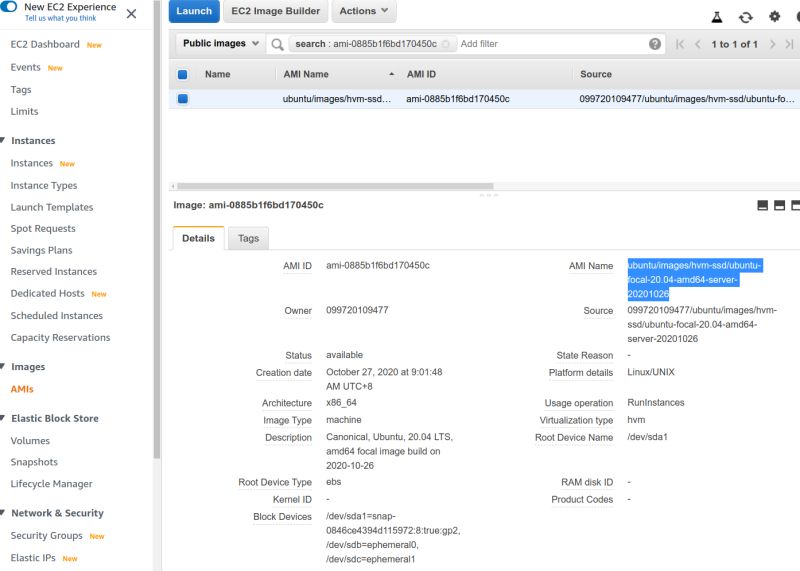This screenshot has height=571, width=800.
Task: Go to first page of results
Action: (680, 44)
